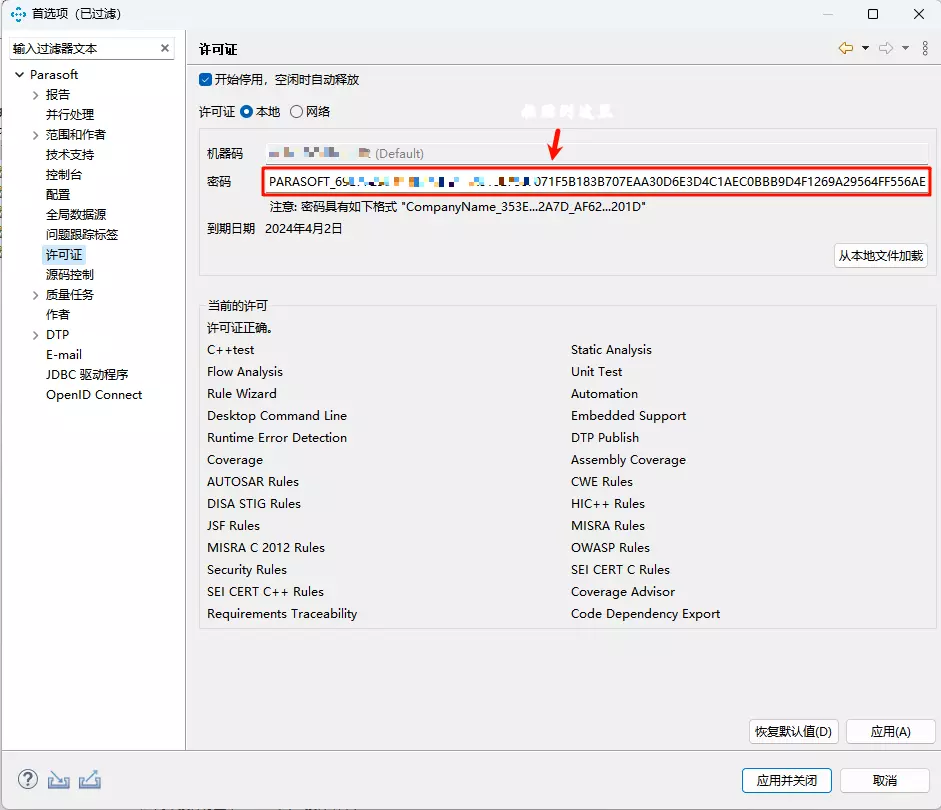Click the 从本地文件加载 button

click(x=880, y=256)
